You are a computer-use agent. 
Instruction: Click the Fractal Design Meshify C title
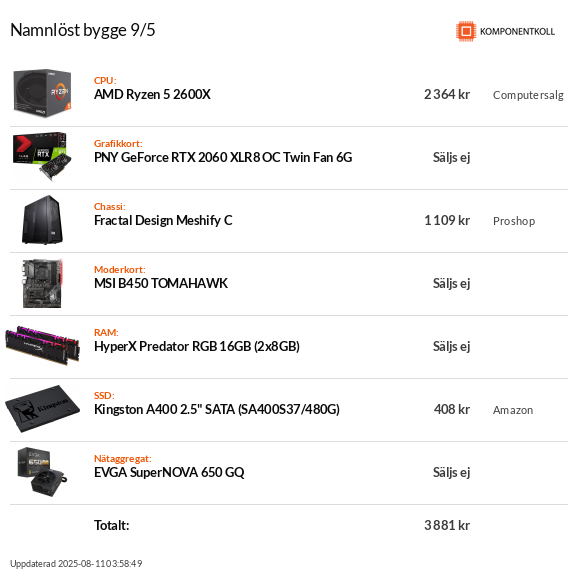[x=163, y=220]
